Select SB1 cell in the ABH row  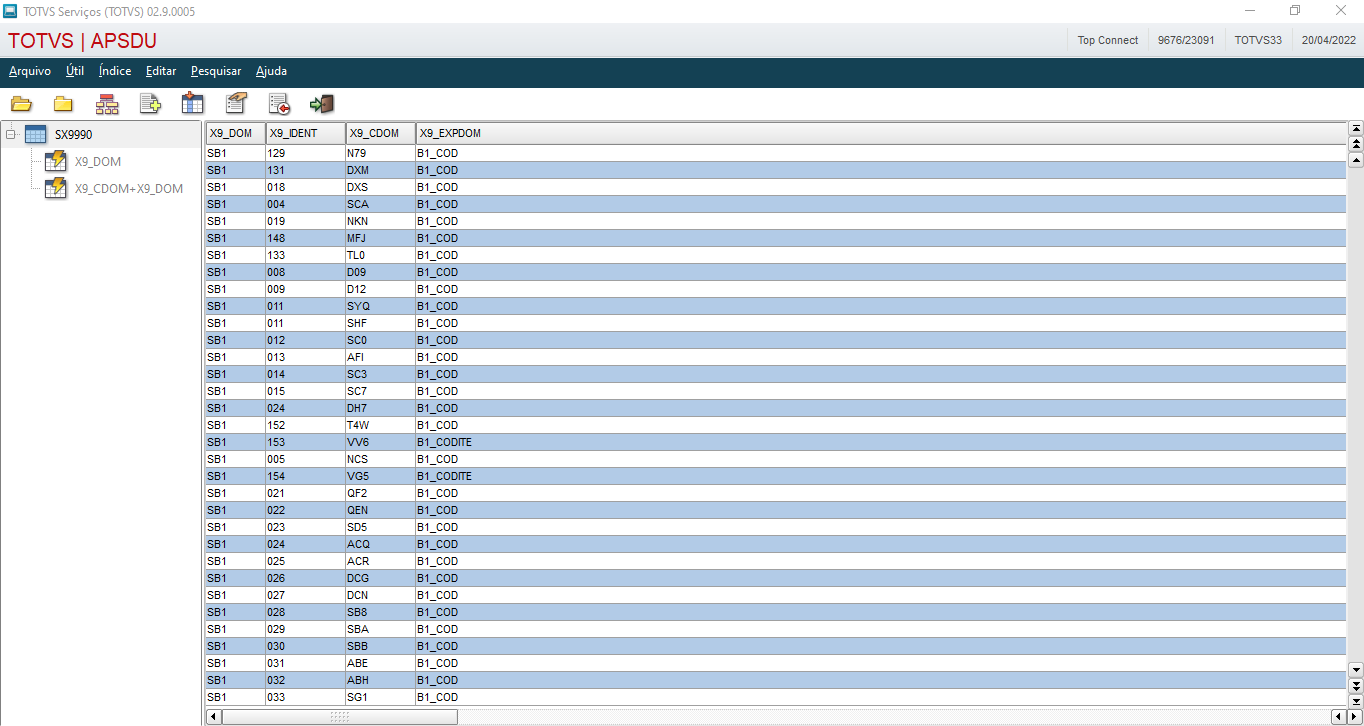(x=235, y=680)
